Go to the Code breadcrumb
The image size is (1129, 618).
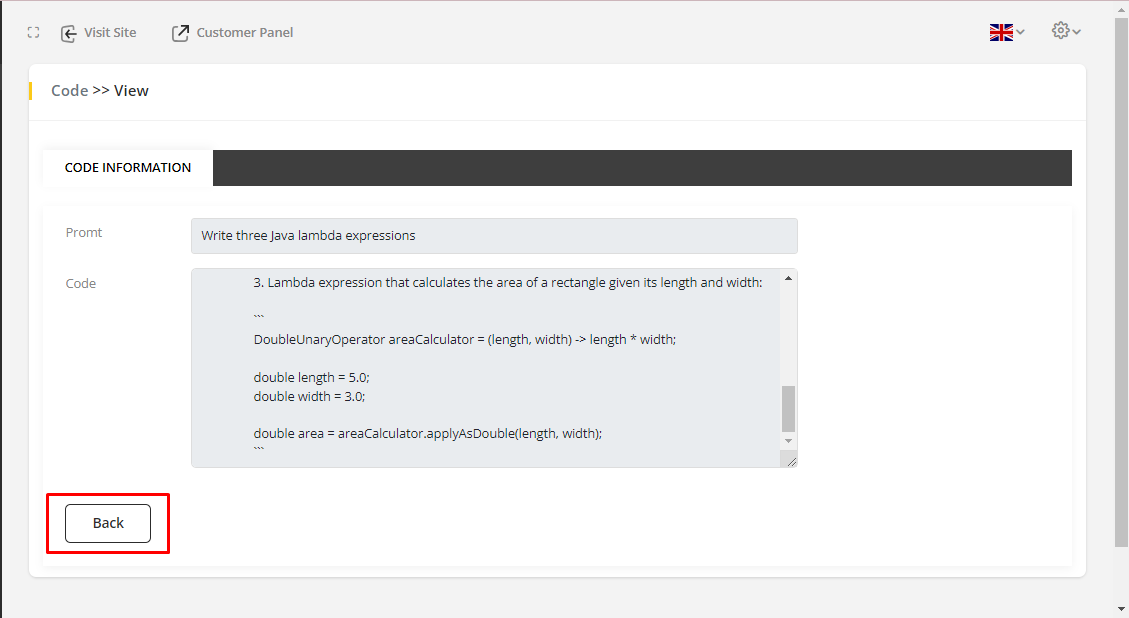pyautogui.click(x=69, y=91)
